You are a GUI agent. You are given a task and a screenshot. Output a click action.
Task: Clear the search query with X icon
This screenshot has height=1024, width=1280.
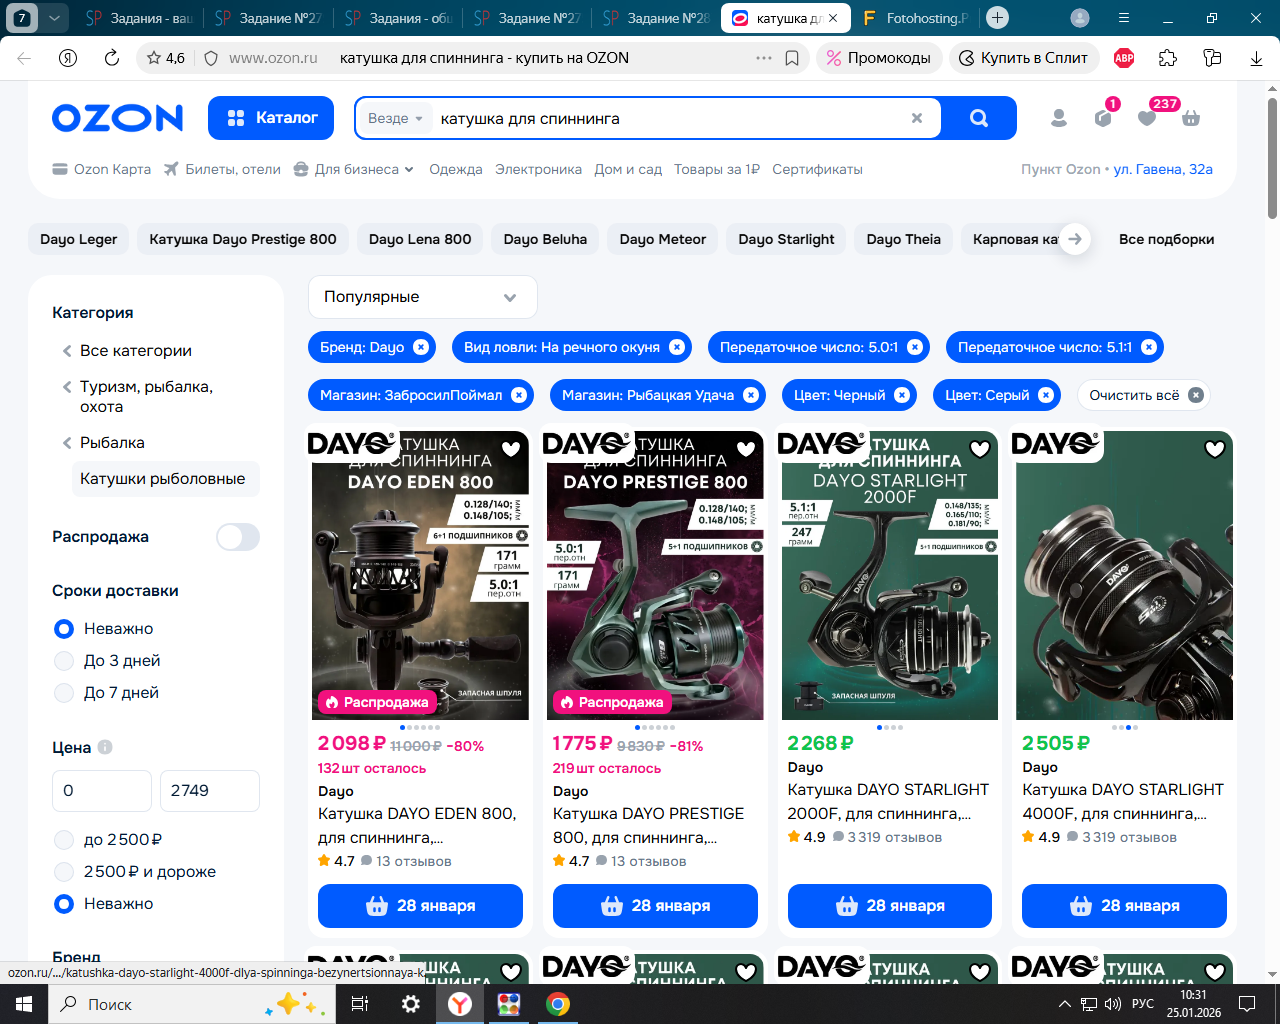(917, 118)
